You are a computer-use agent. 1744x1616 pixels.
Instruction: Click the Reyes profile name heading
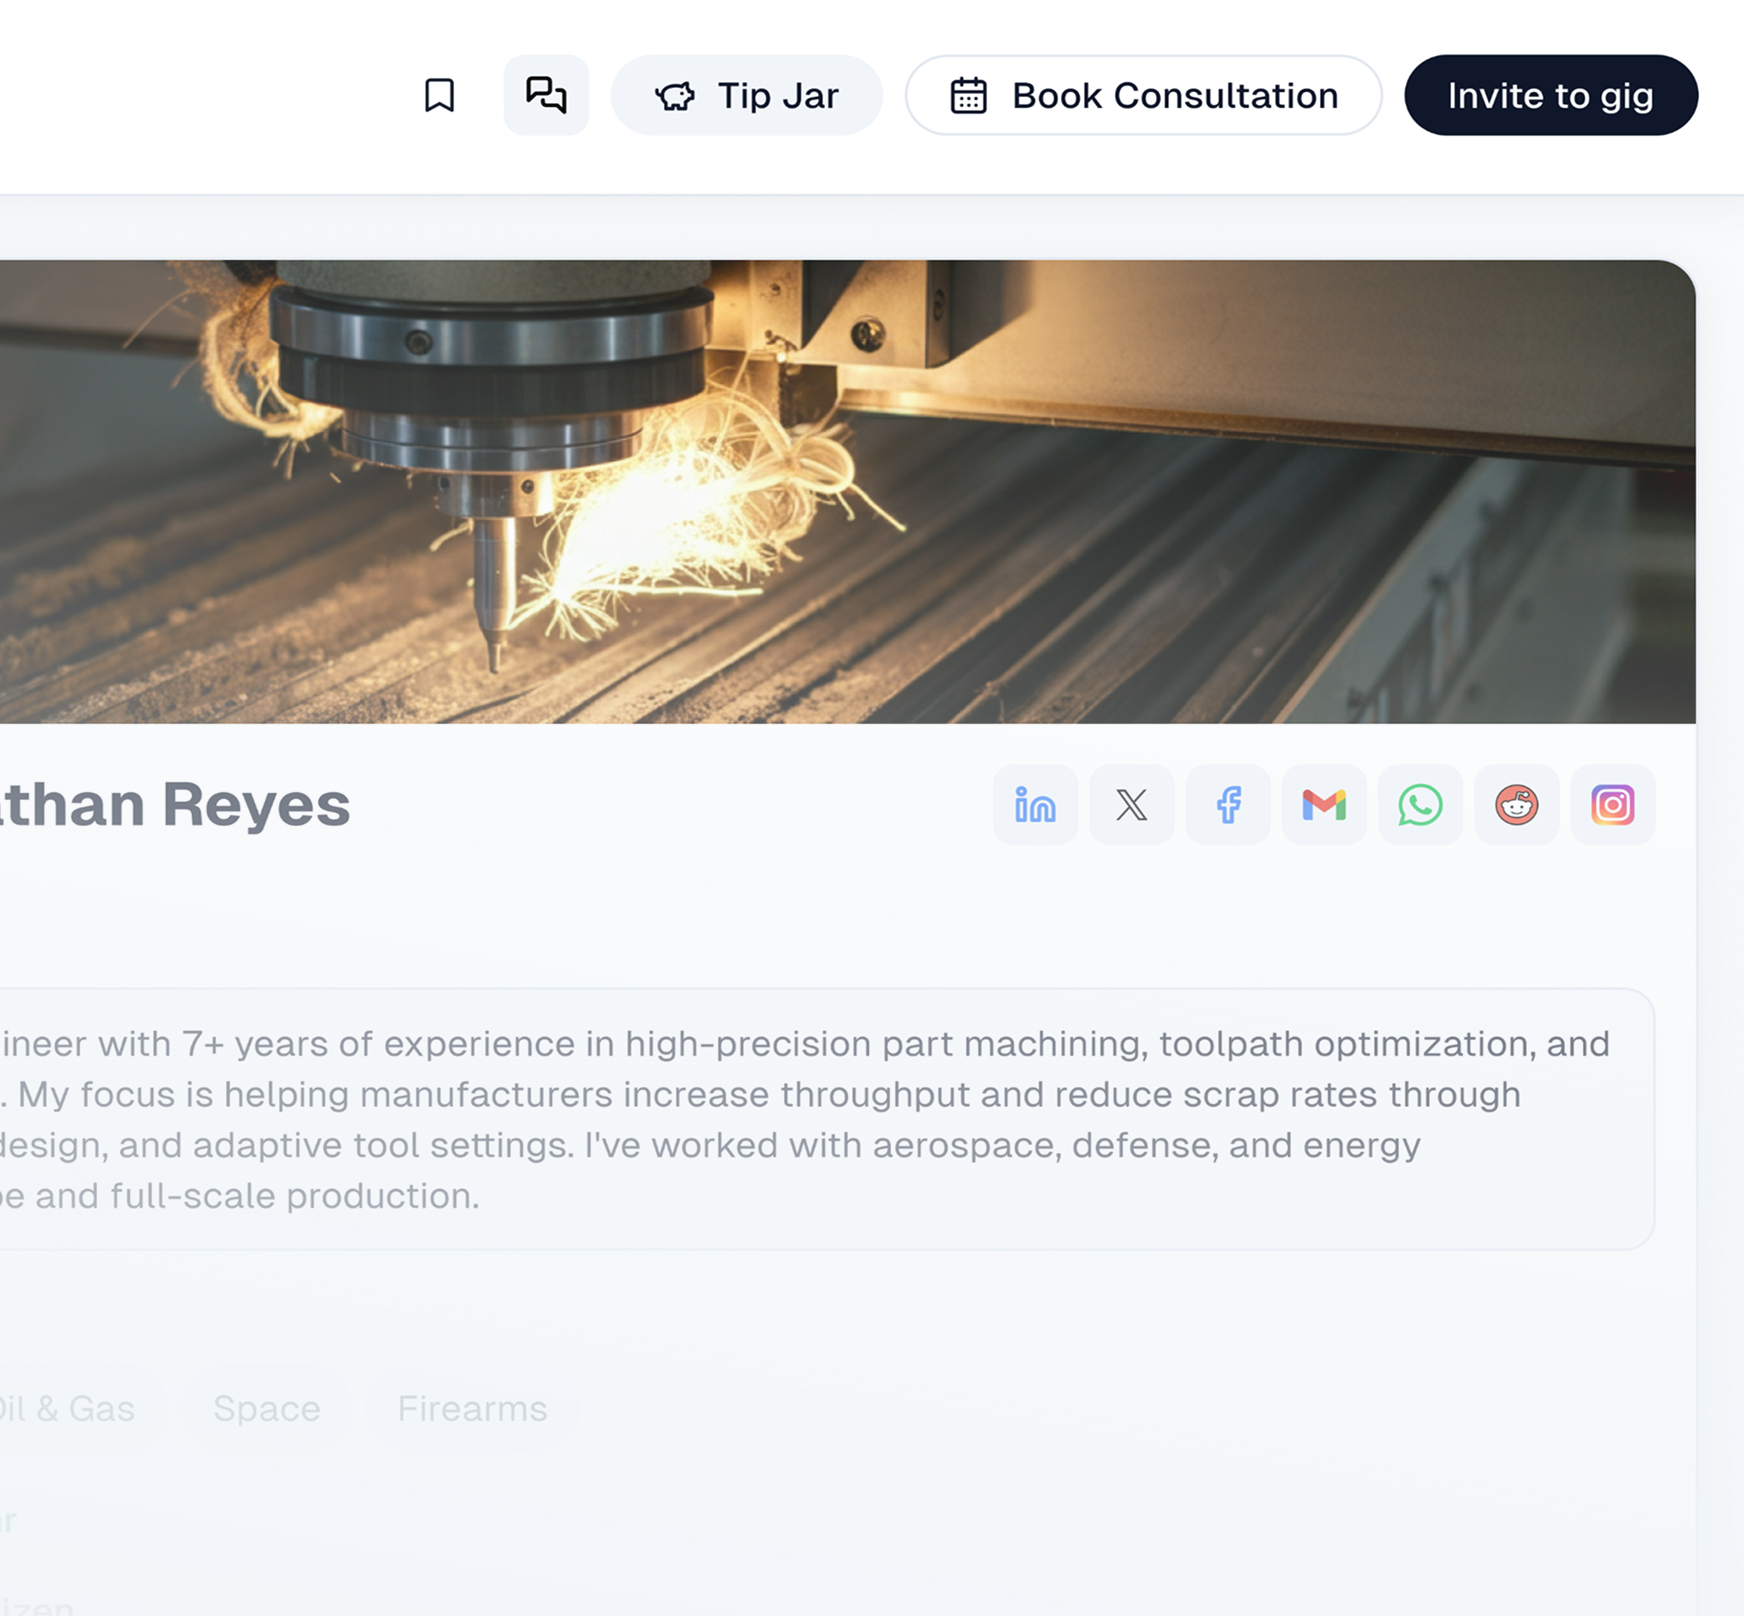point(175,804)
